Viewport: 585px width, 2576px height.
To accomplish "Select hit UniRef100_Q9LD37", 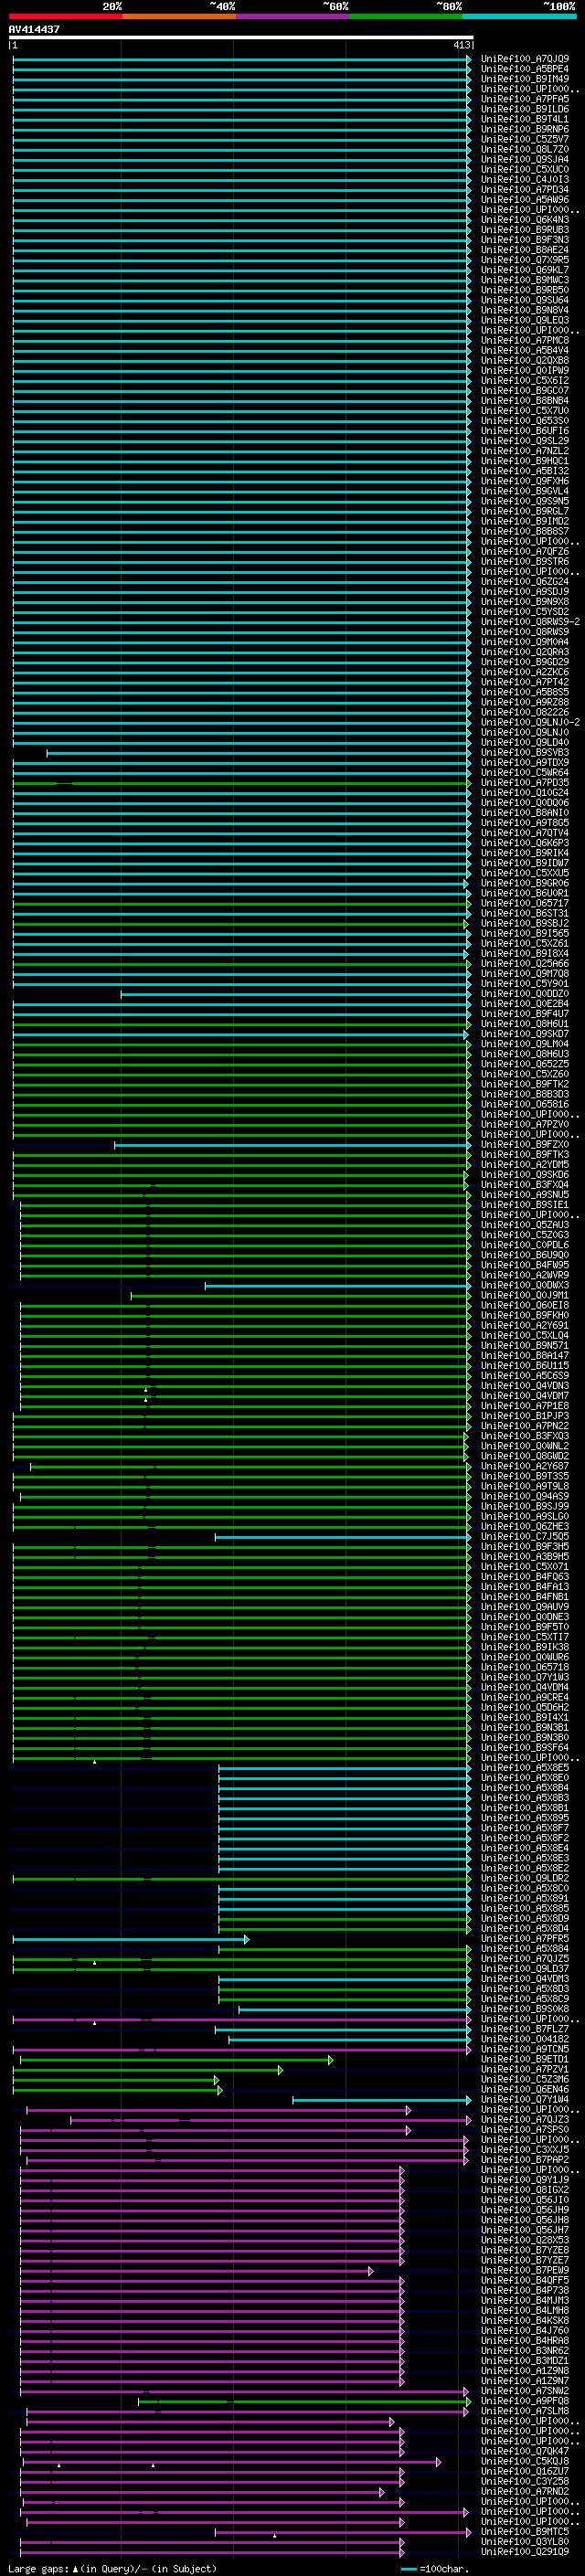I will coord(525,1968).
